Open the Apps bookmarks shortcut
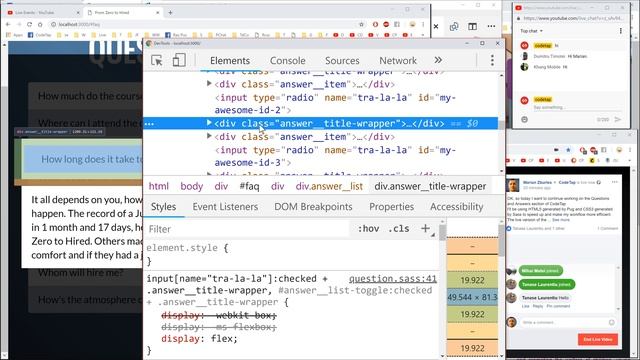Image resolution: width=640 pixels, height=360 pixels. click(x=15, y=35)
